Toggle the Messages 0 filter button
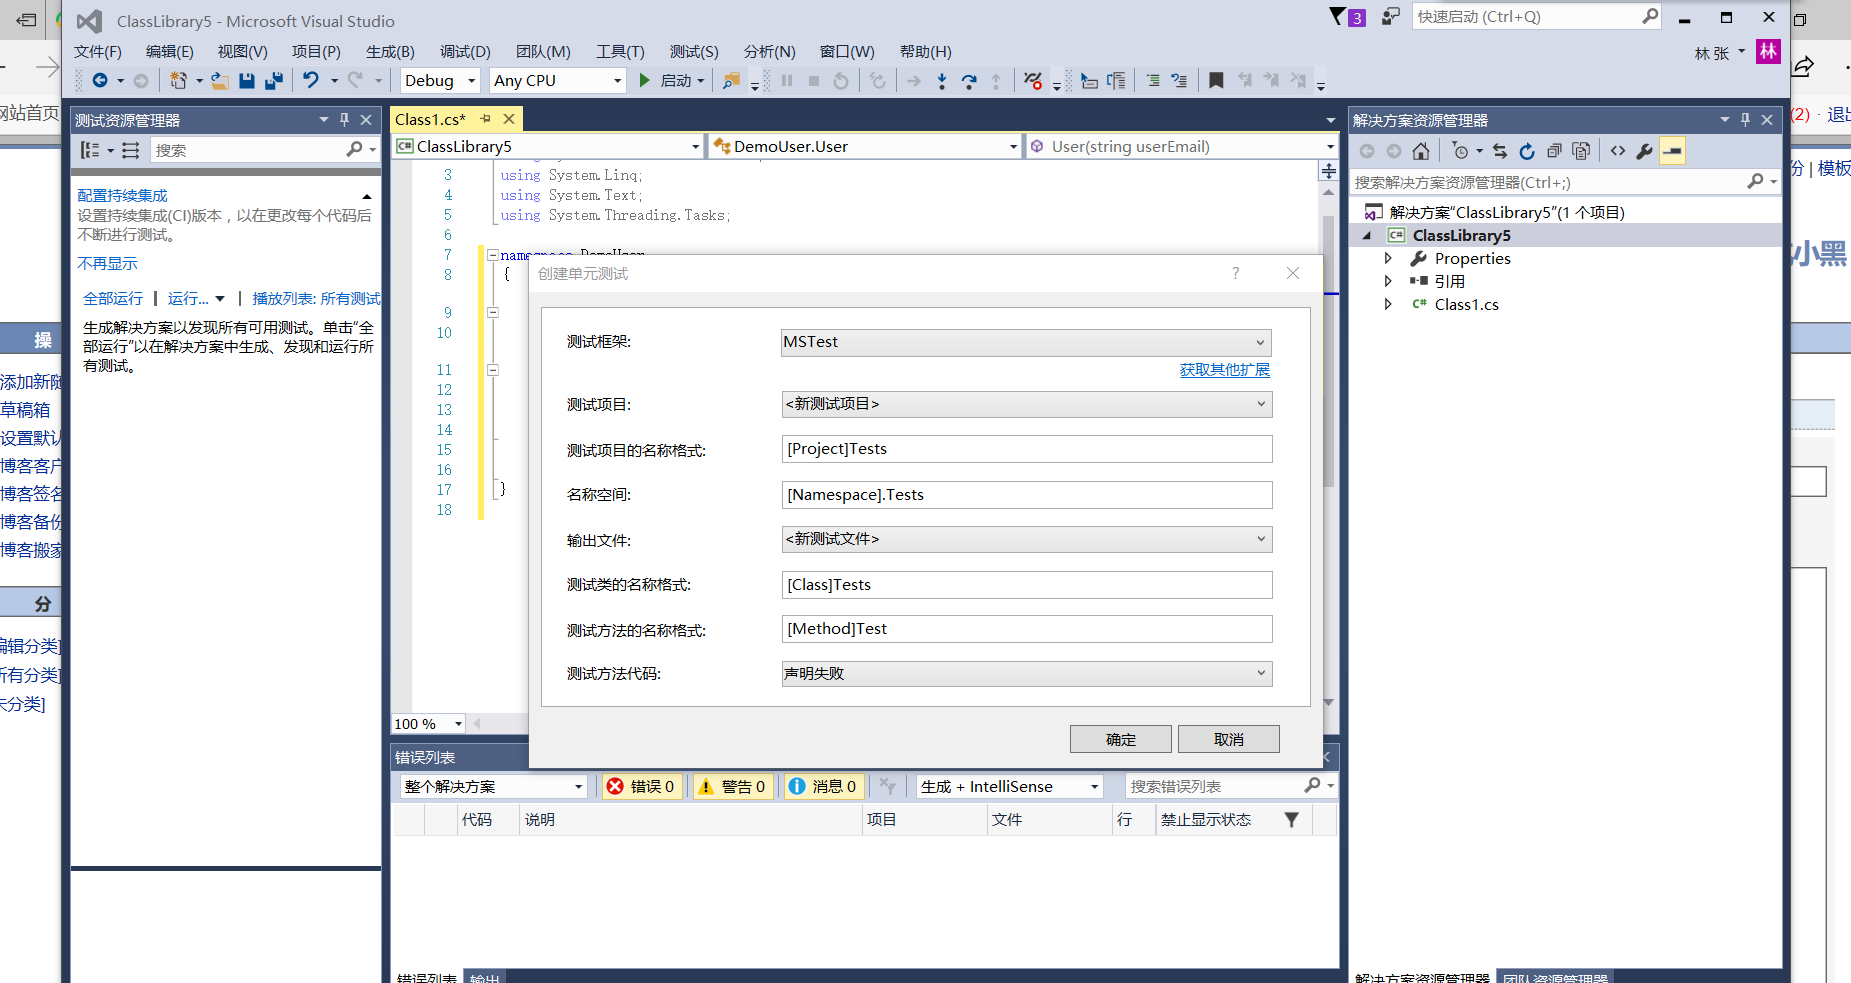 tap(823, 787)
